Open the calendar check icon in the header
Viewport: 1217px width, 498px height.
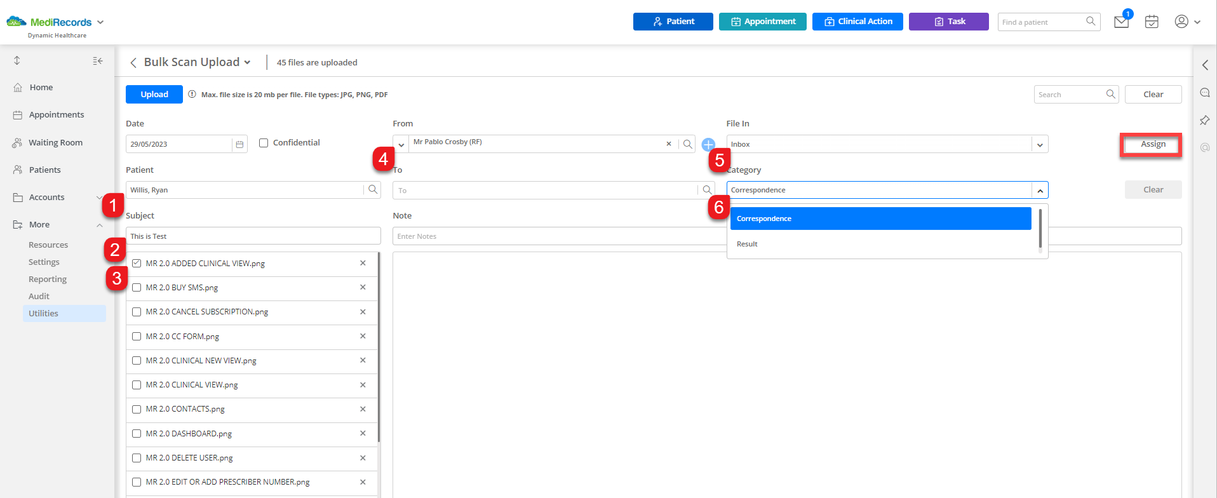(x=1152, y=21)
